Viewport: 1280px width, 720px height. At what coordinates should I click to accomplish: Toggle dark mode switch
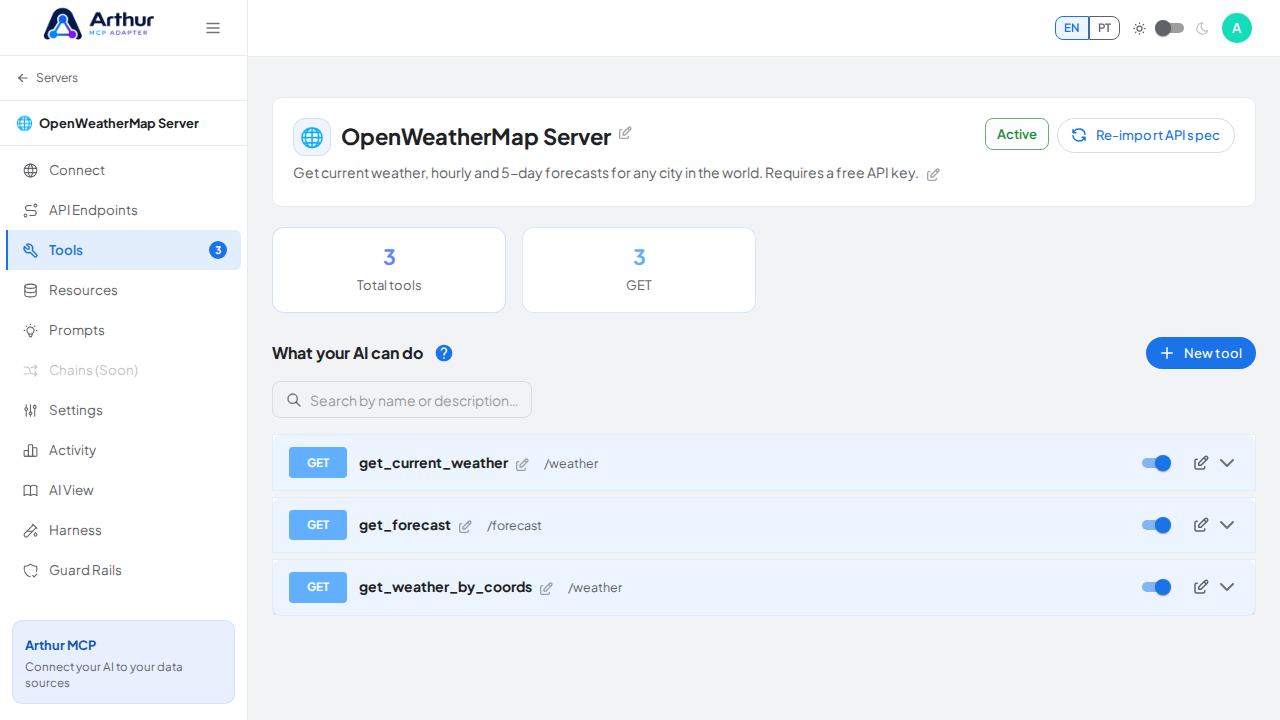pos(1169,28)
